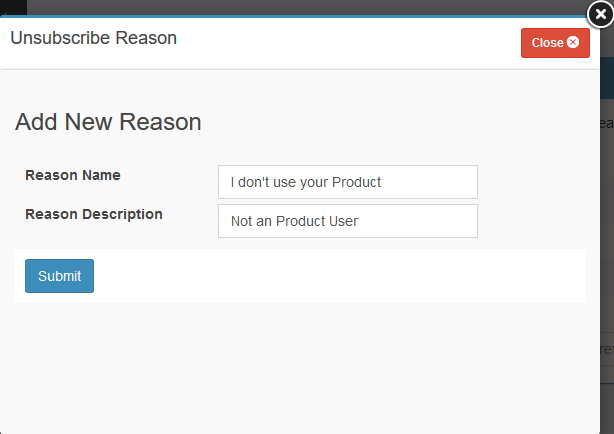Focus the Reason Description text field
The image size is (614, 434).
pos(347,221)
